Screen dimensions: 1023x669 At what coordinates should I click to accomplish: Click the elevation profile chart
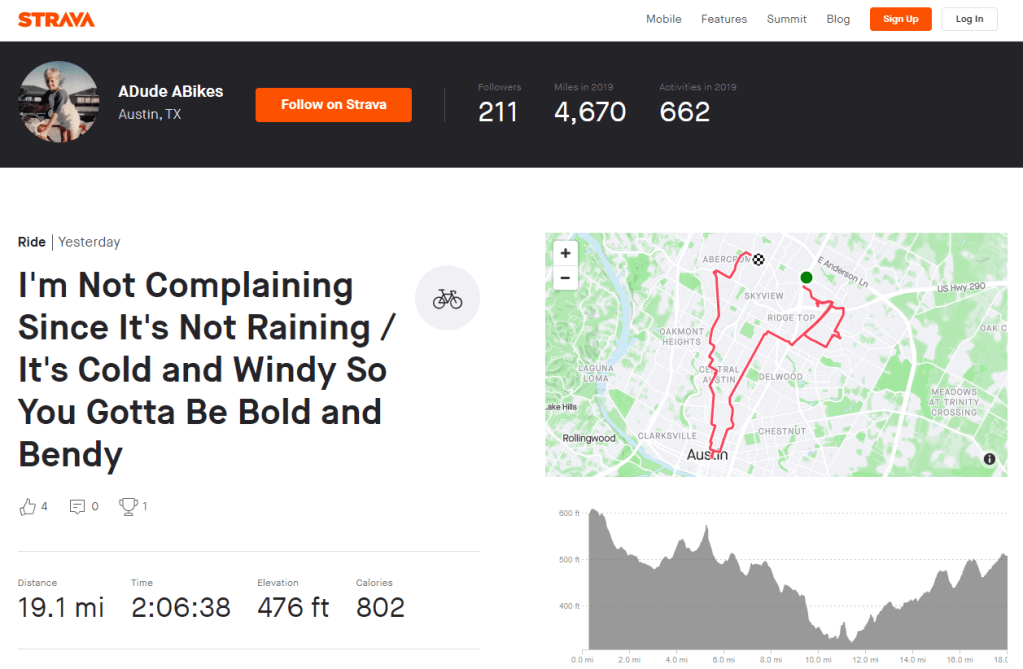(x=794, y=580)
